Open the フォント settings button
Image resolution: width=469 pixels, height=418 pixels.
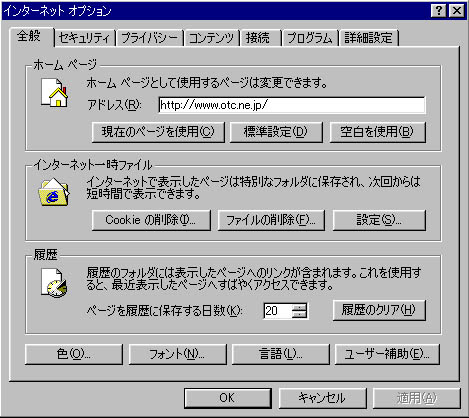[177, 354]
